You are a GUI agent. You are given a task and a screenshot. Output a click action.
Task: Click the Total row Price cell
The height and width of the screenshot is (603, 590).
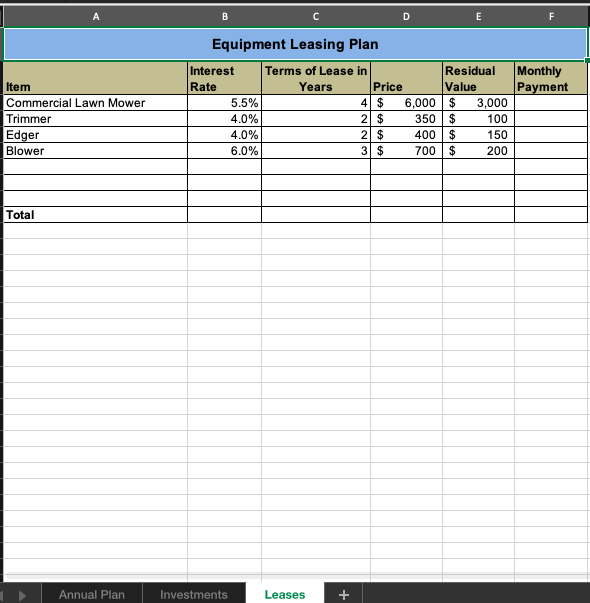tap(406, 215)
